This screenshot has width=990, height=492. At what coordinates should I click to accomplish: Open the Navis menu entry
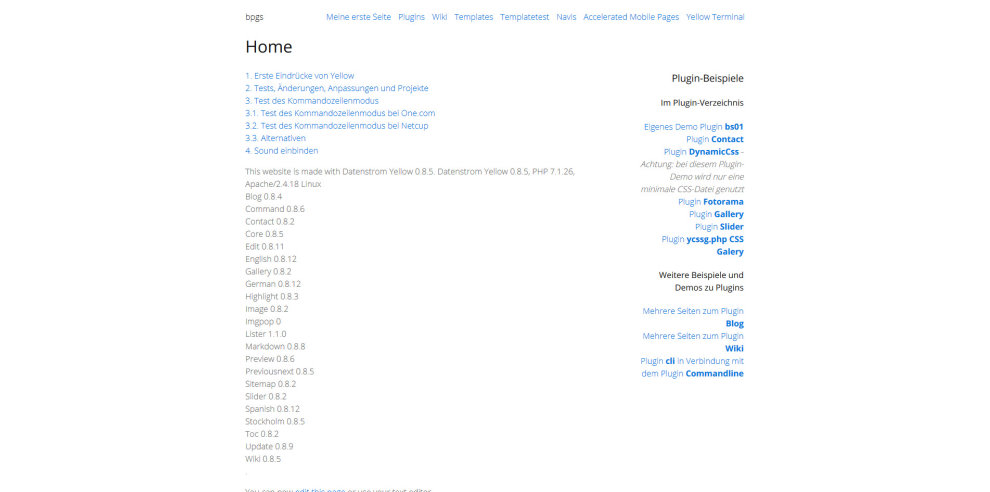(x=566, y=17)
